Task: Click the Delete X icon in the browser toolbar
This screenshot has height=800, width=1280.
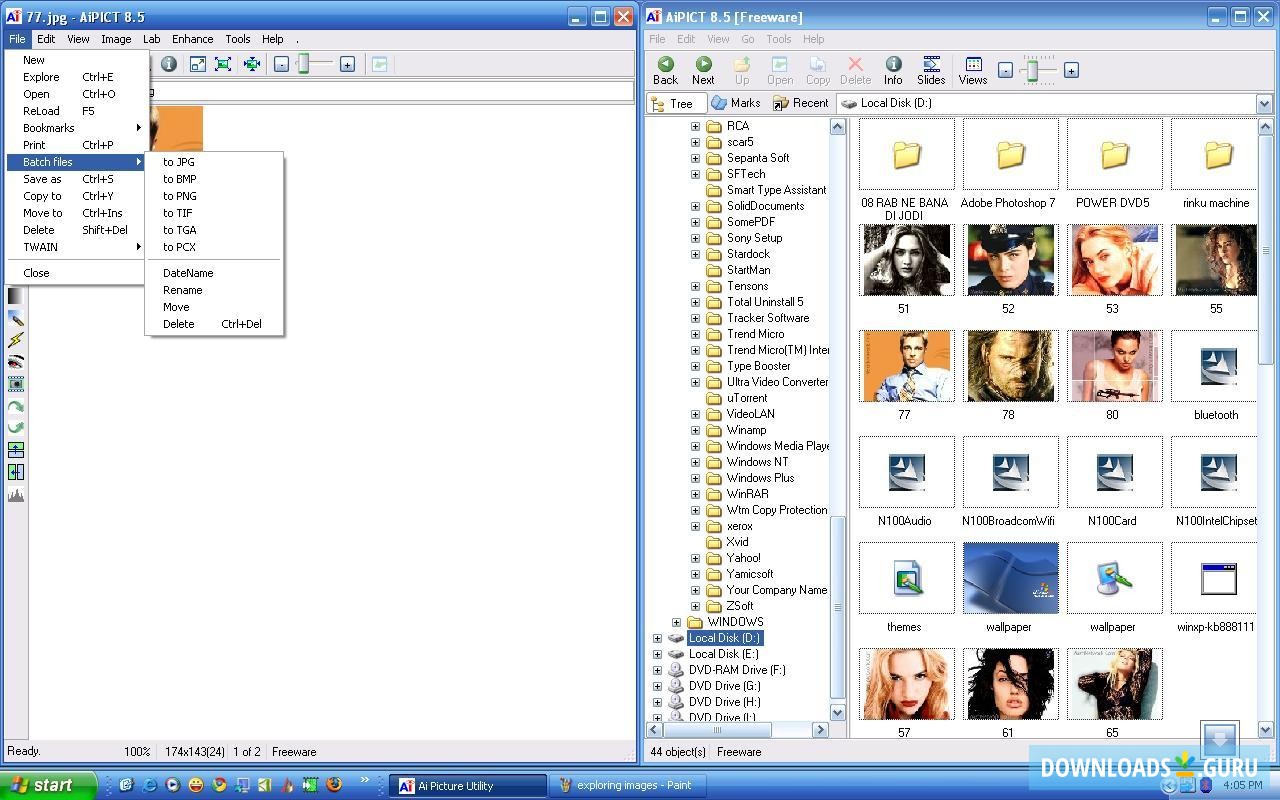Action: click(x=855, y=70)
